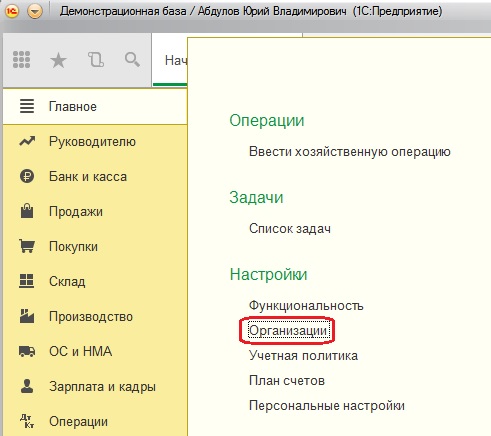Open Ввести хозяйственную операцию link
This screenshot has height=436, width=491.
350,152
